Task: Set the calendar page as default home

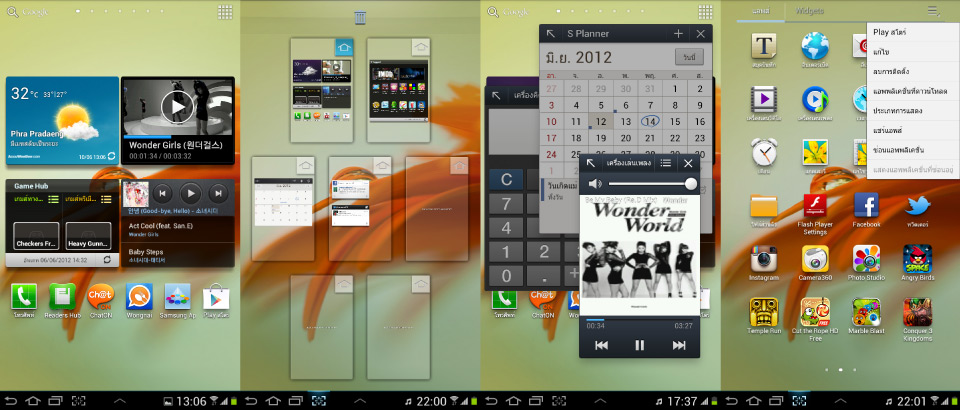Action: click(x=305, y=165)
